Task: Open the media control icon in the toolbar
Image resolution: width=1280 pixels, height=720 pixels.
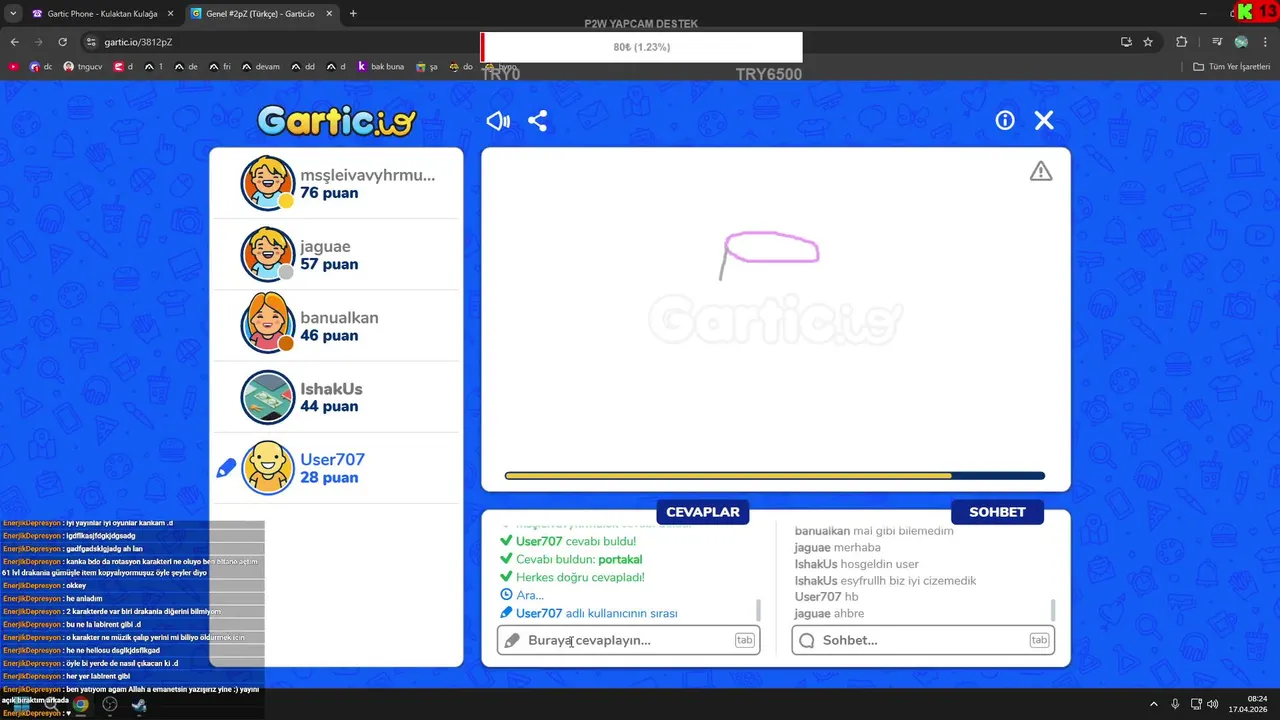Action: [x=1217, y=42]
